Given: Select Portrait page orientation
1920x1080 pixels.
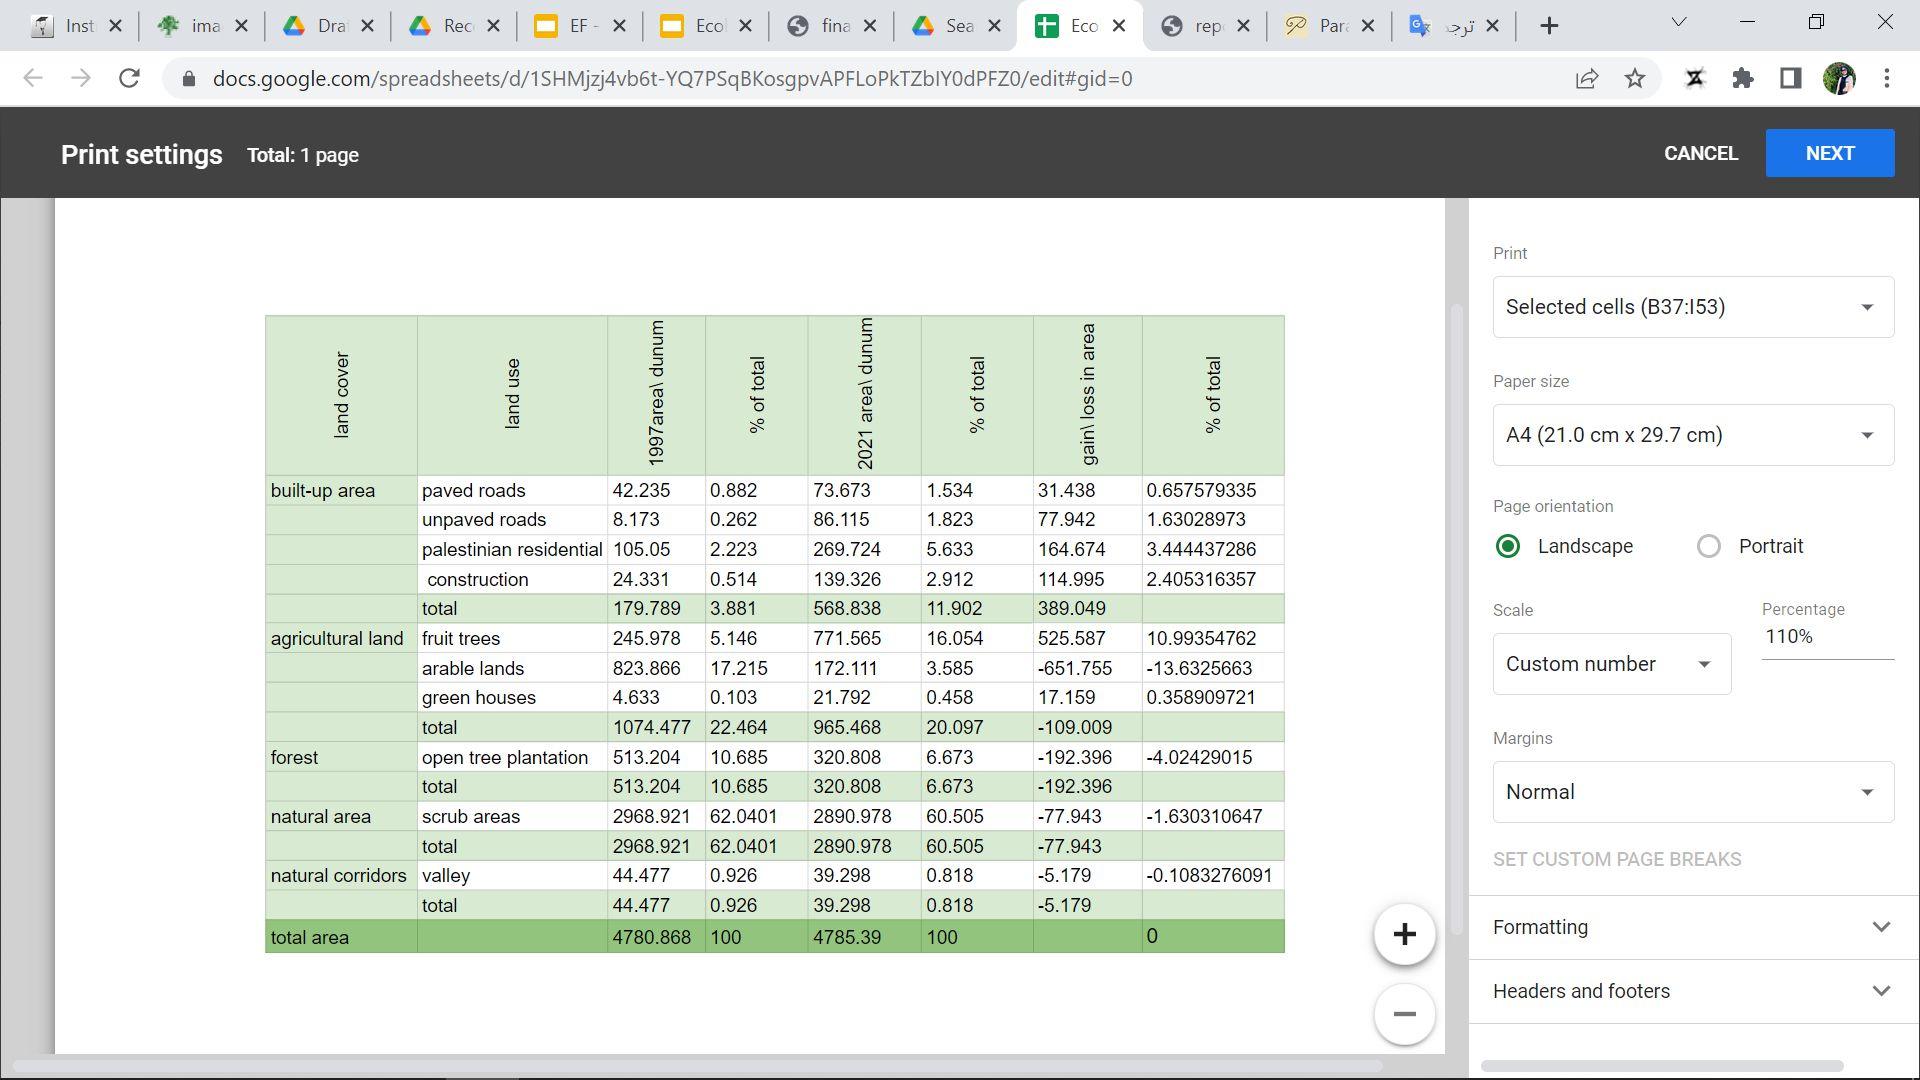Looking at the screenshot, I should (1709, 547).
